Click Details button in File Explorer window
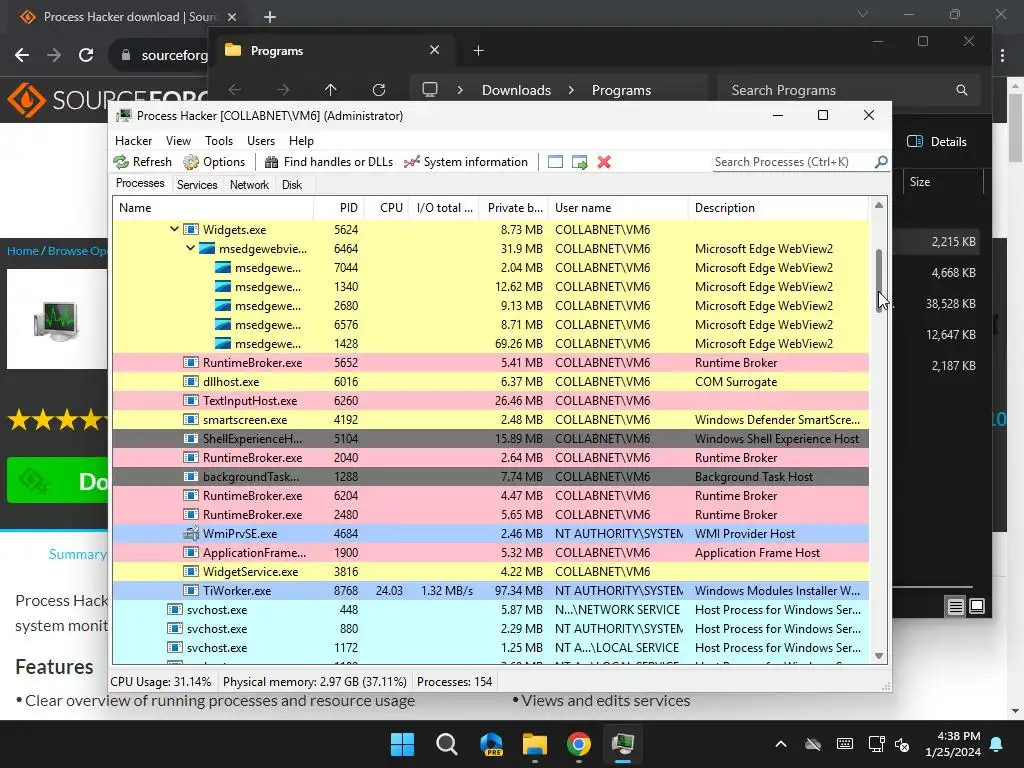 click(x=937, y=142)
